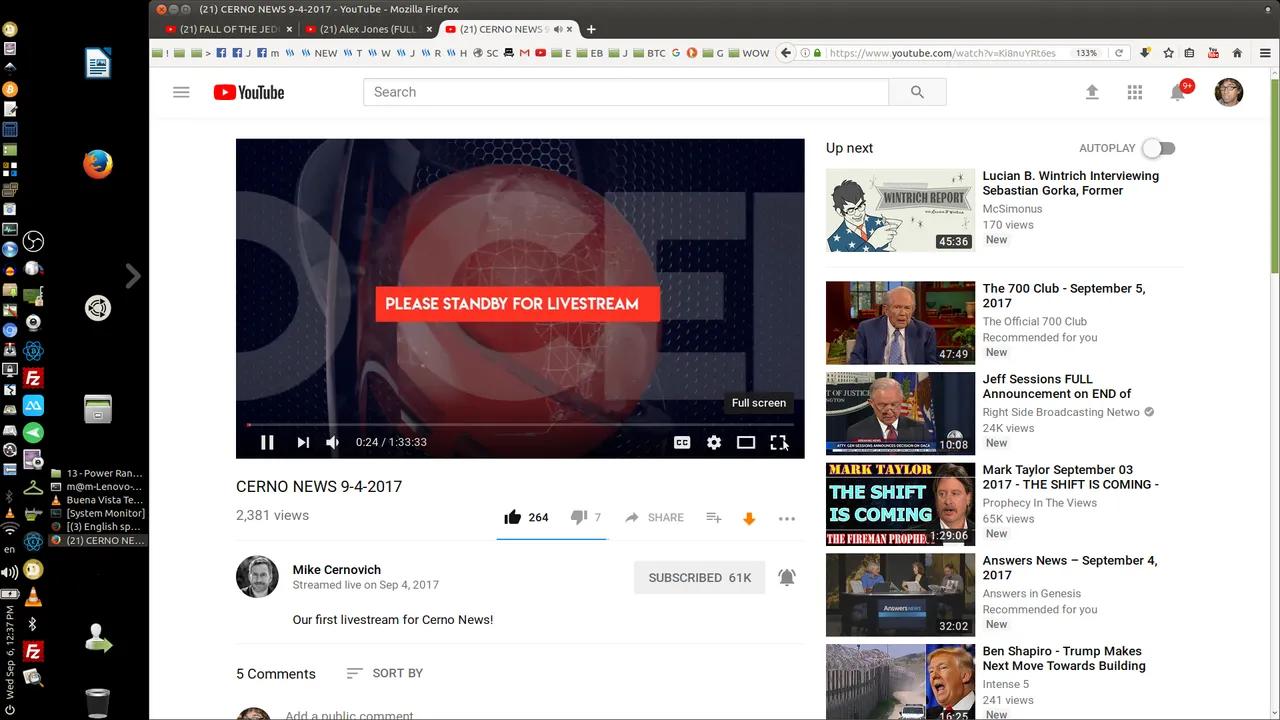Open the Firefox hamburger menu
The image size is (1280, 720).
click(1263, 53)
